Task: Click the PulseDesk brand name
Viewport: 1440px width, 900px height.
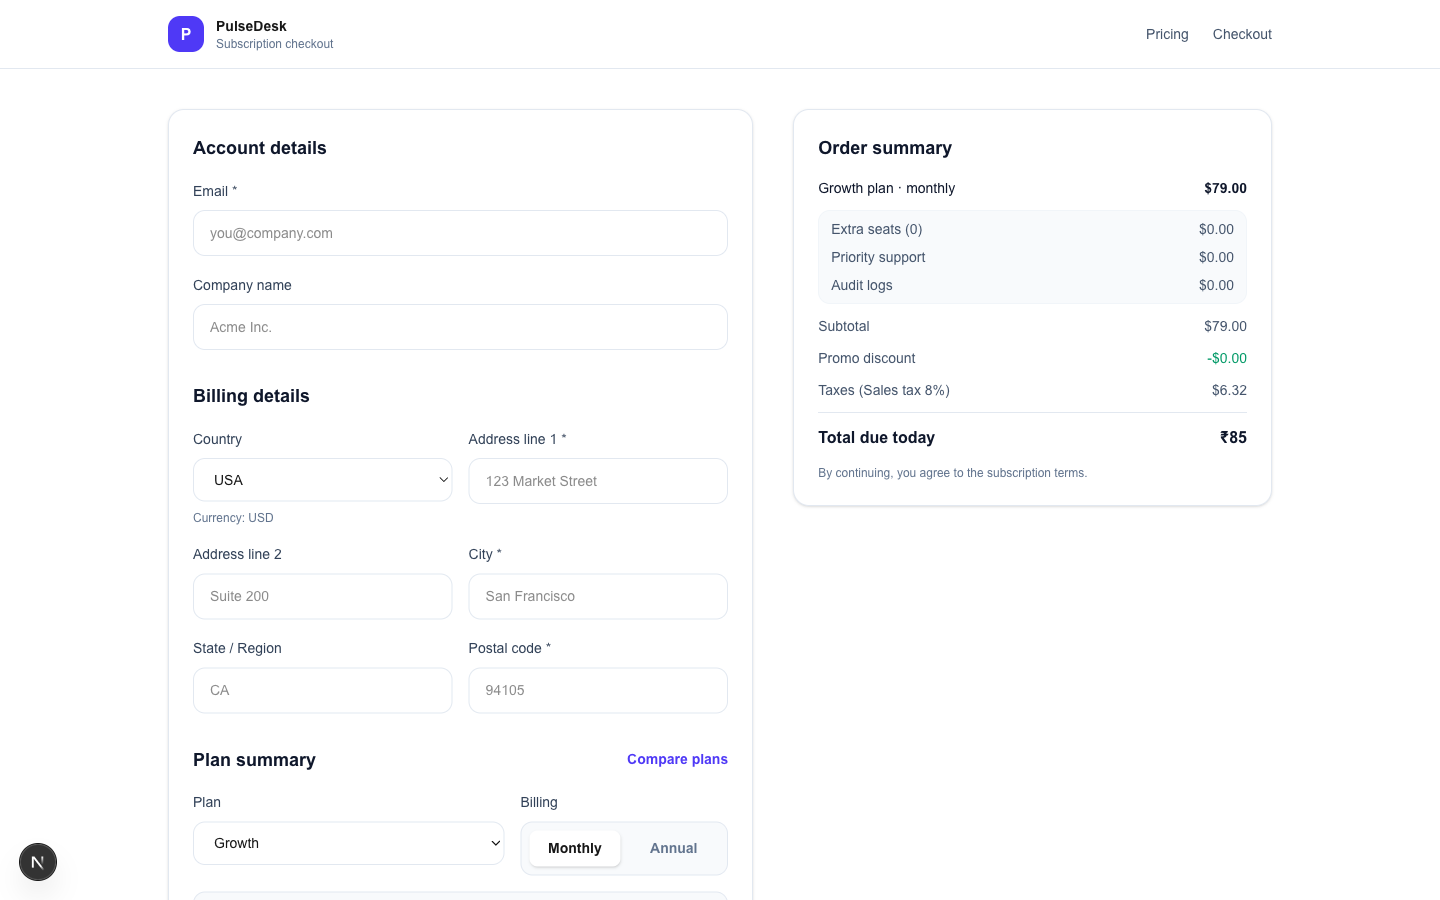Action: pyautogui.click(x=251, y=26)
